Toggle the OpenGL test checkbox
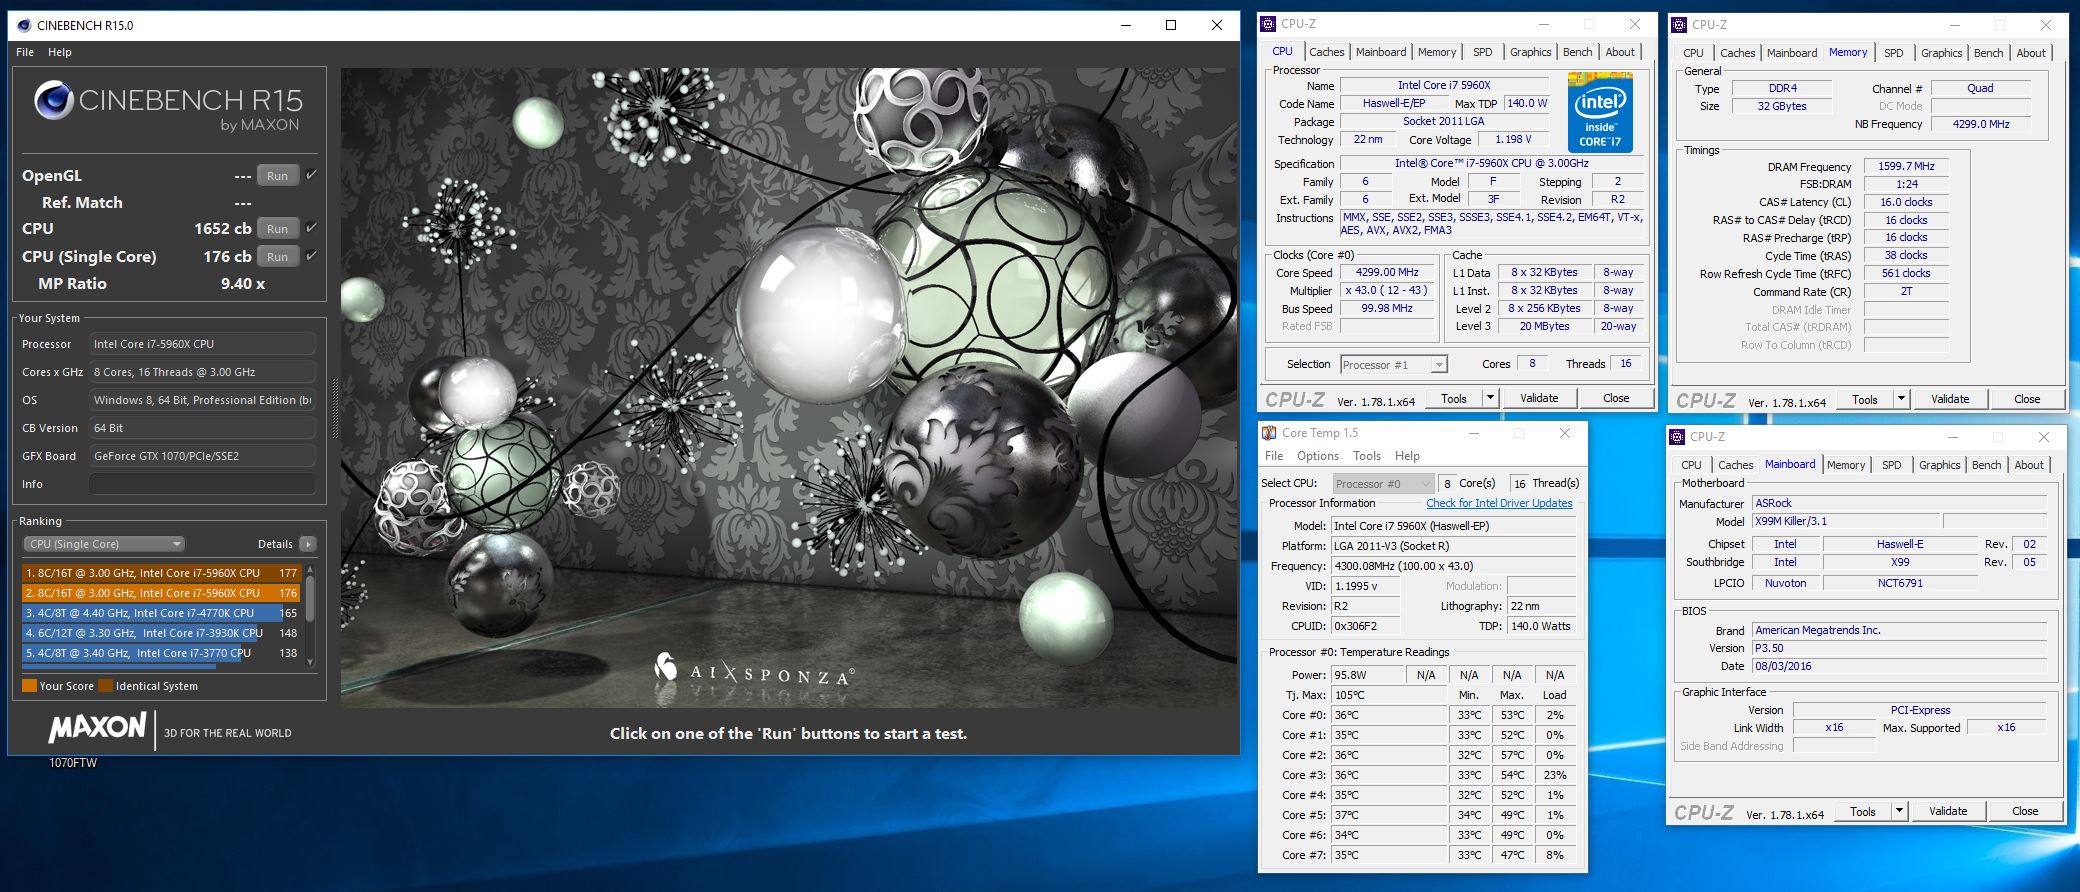This screenshot has width=2080, height=892. [x=312, y=175]
